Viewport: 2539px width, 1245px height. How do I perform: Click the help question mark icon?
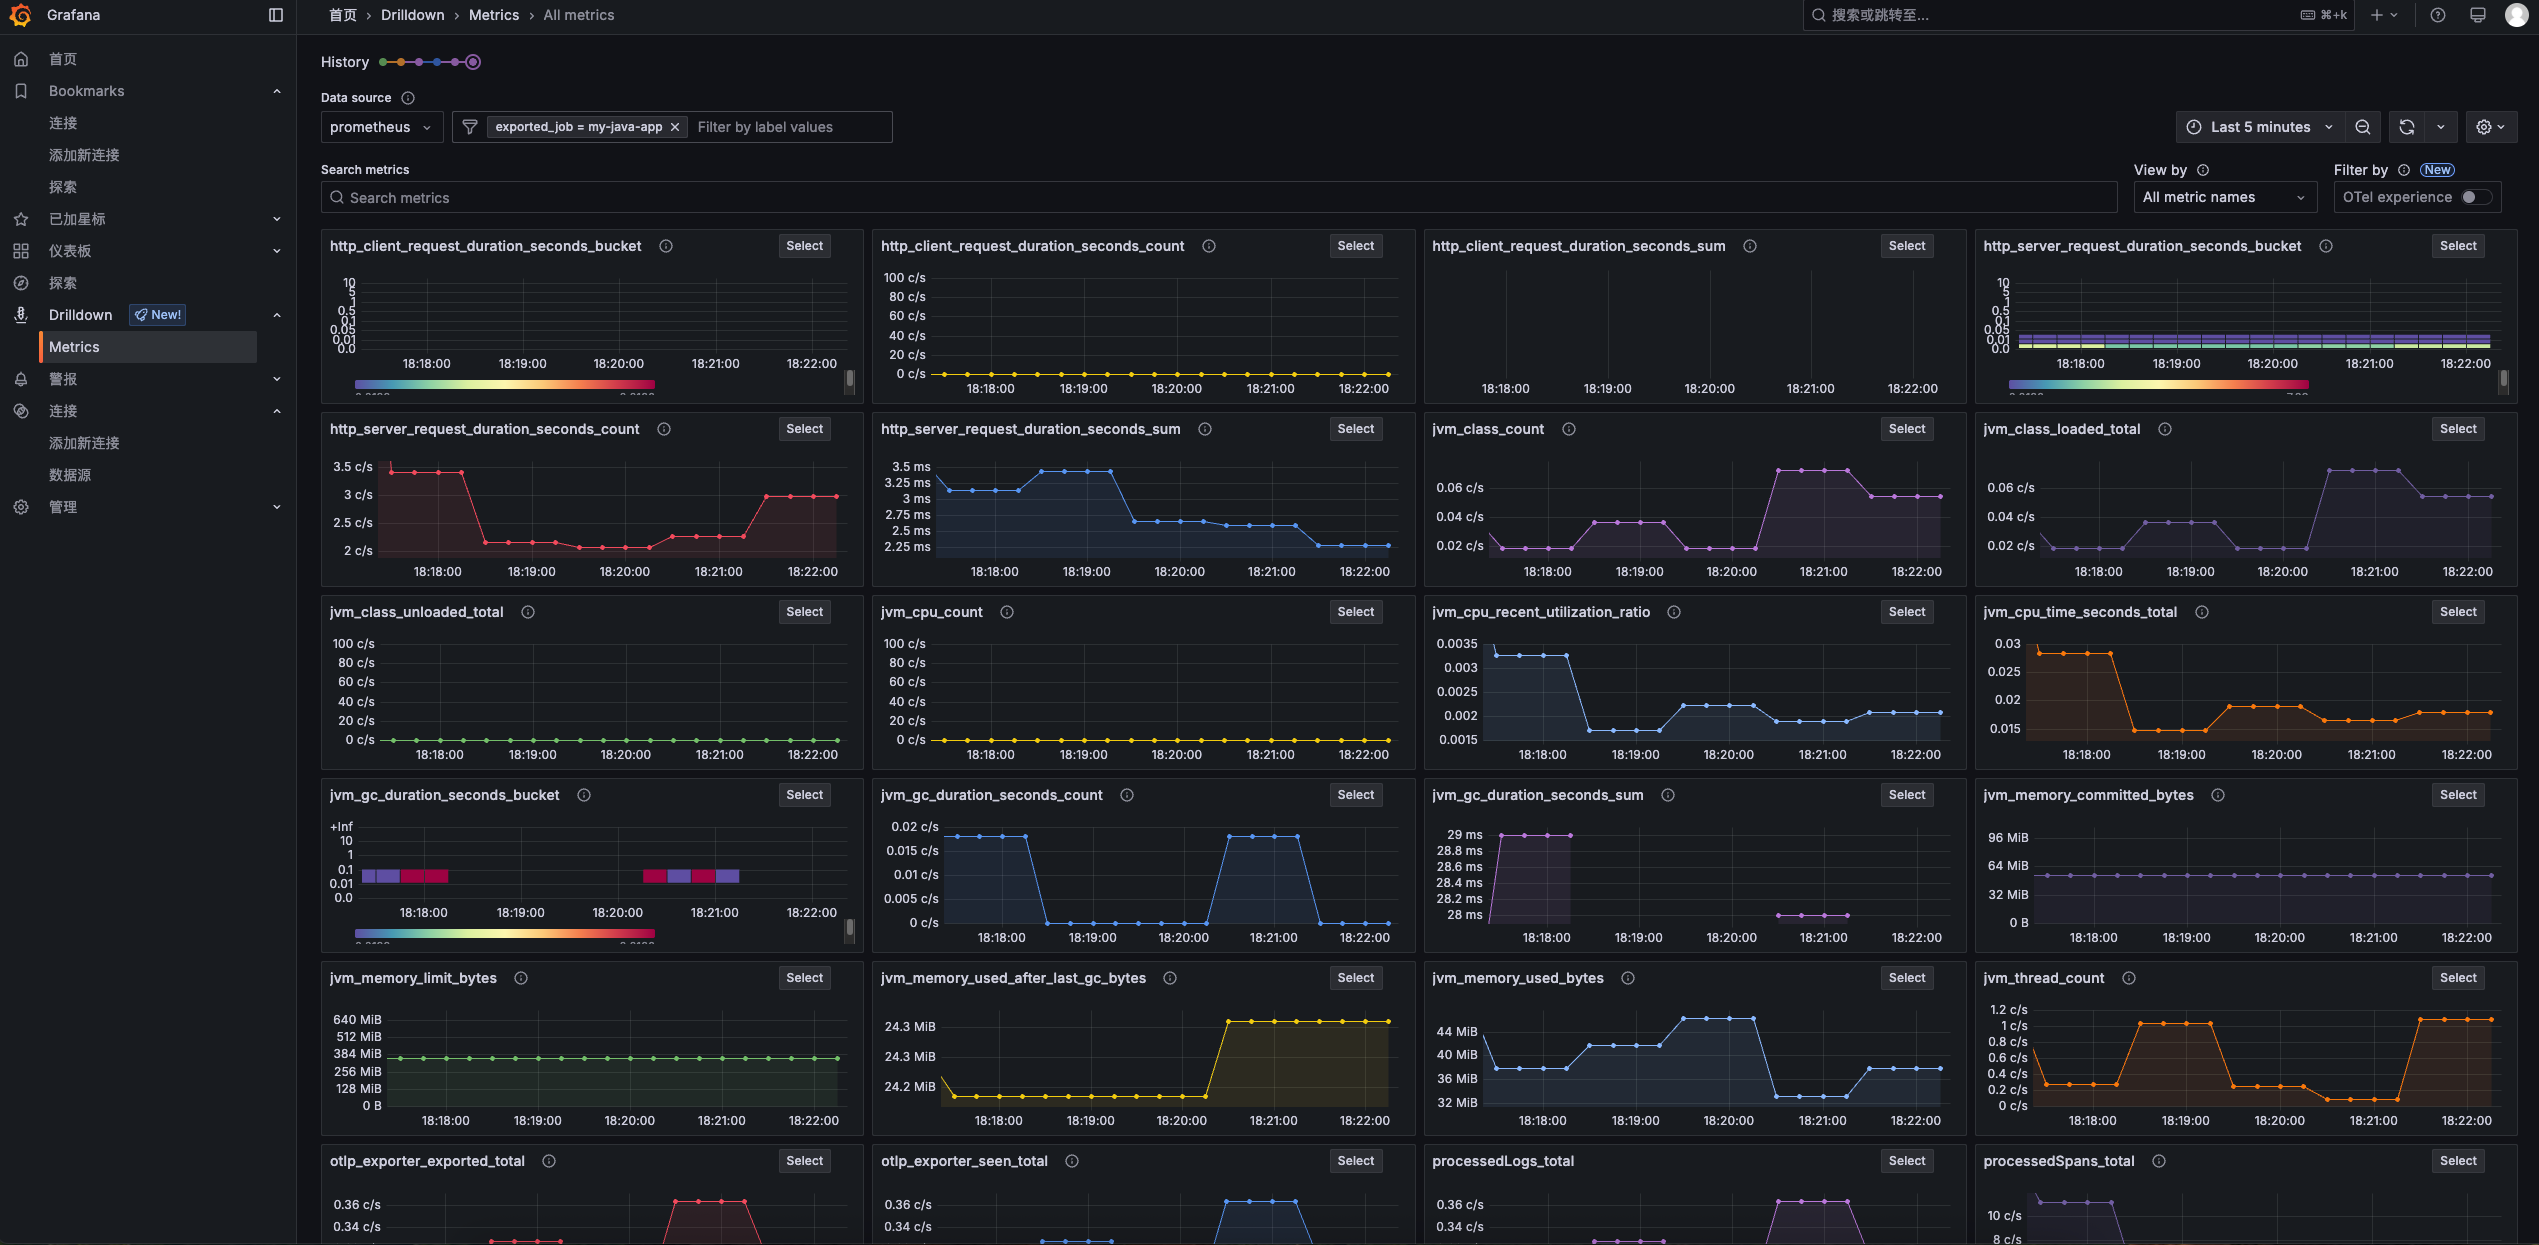(x=2438, y=15)
